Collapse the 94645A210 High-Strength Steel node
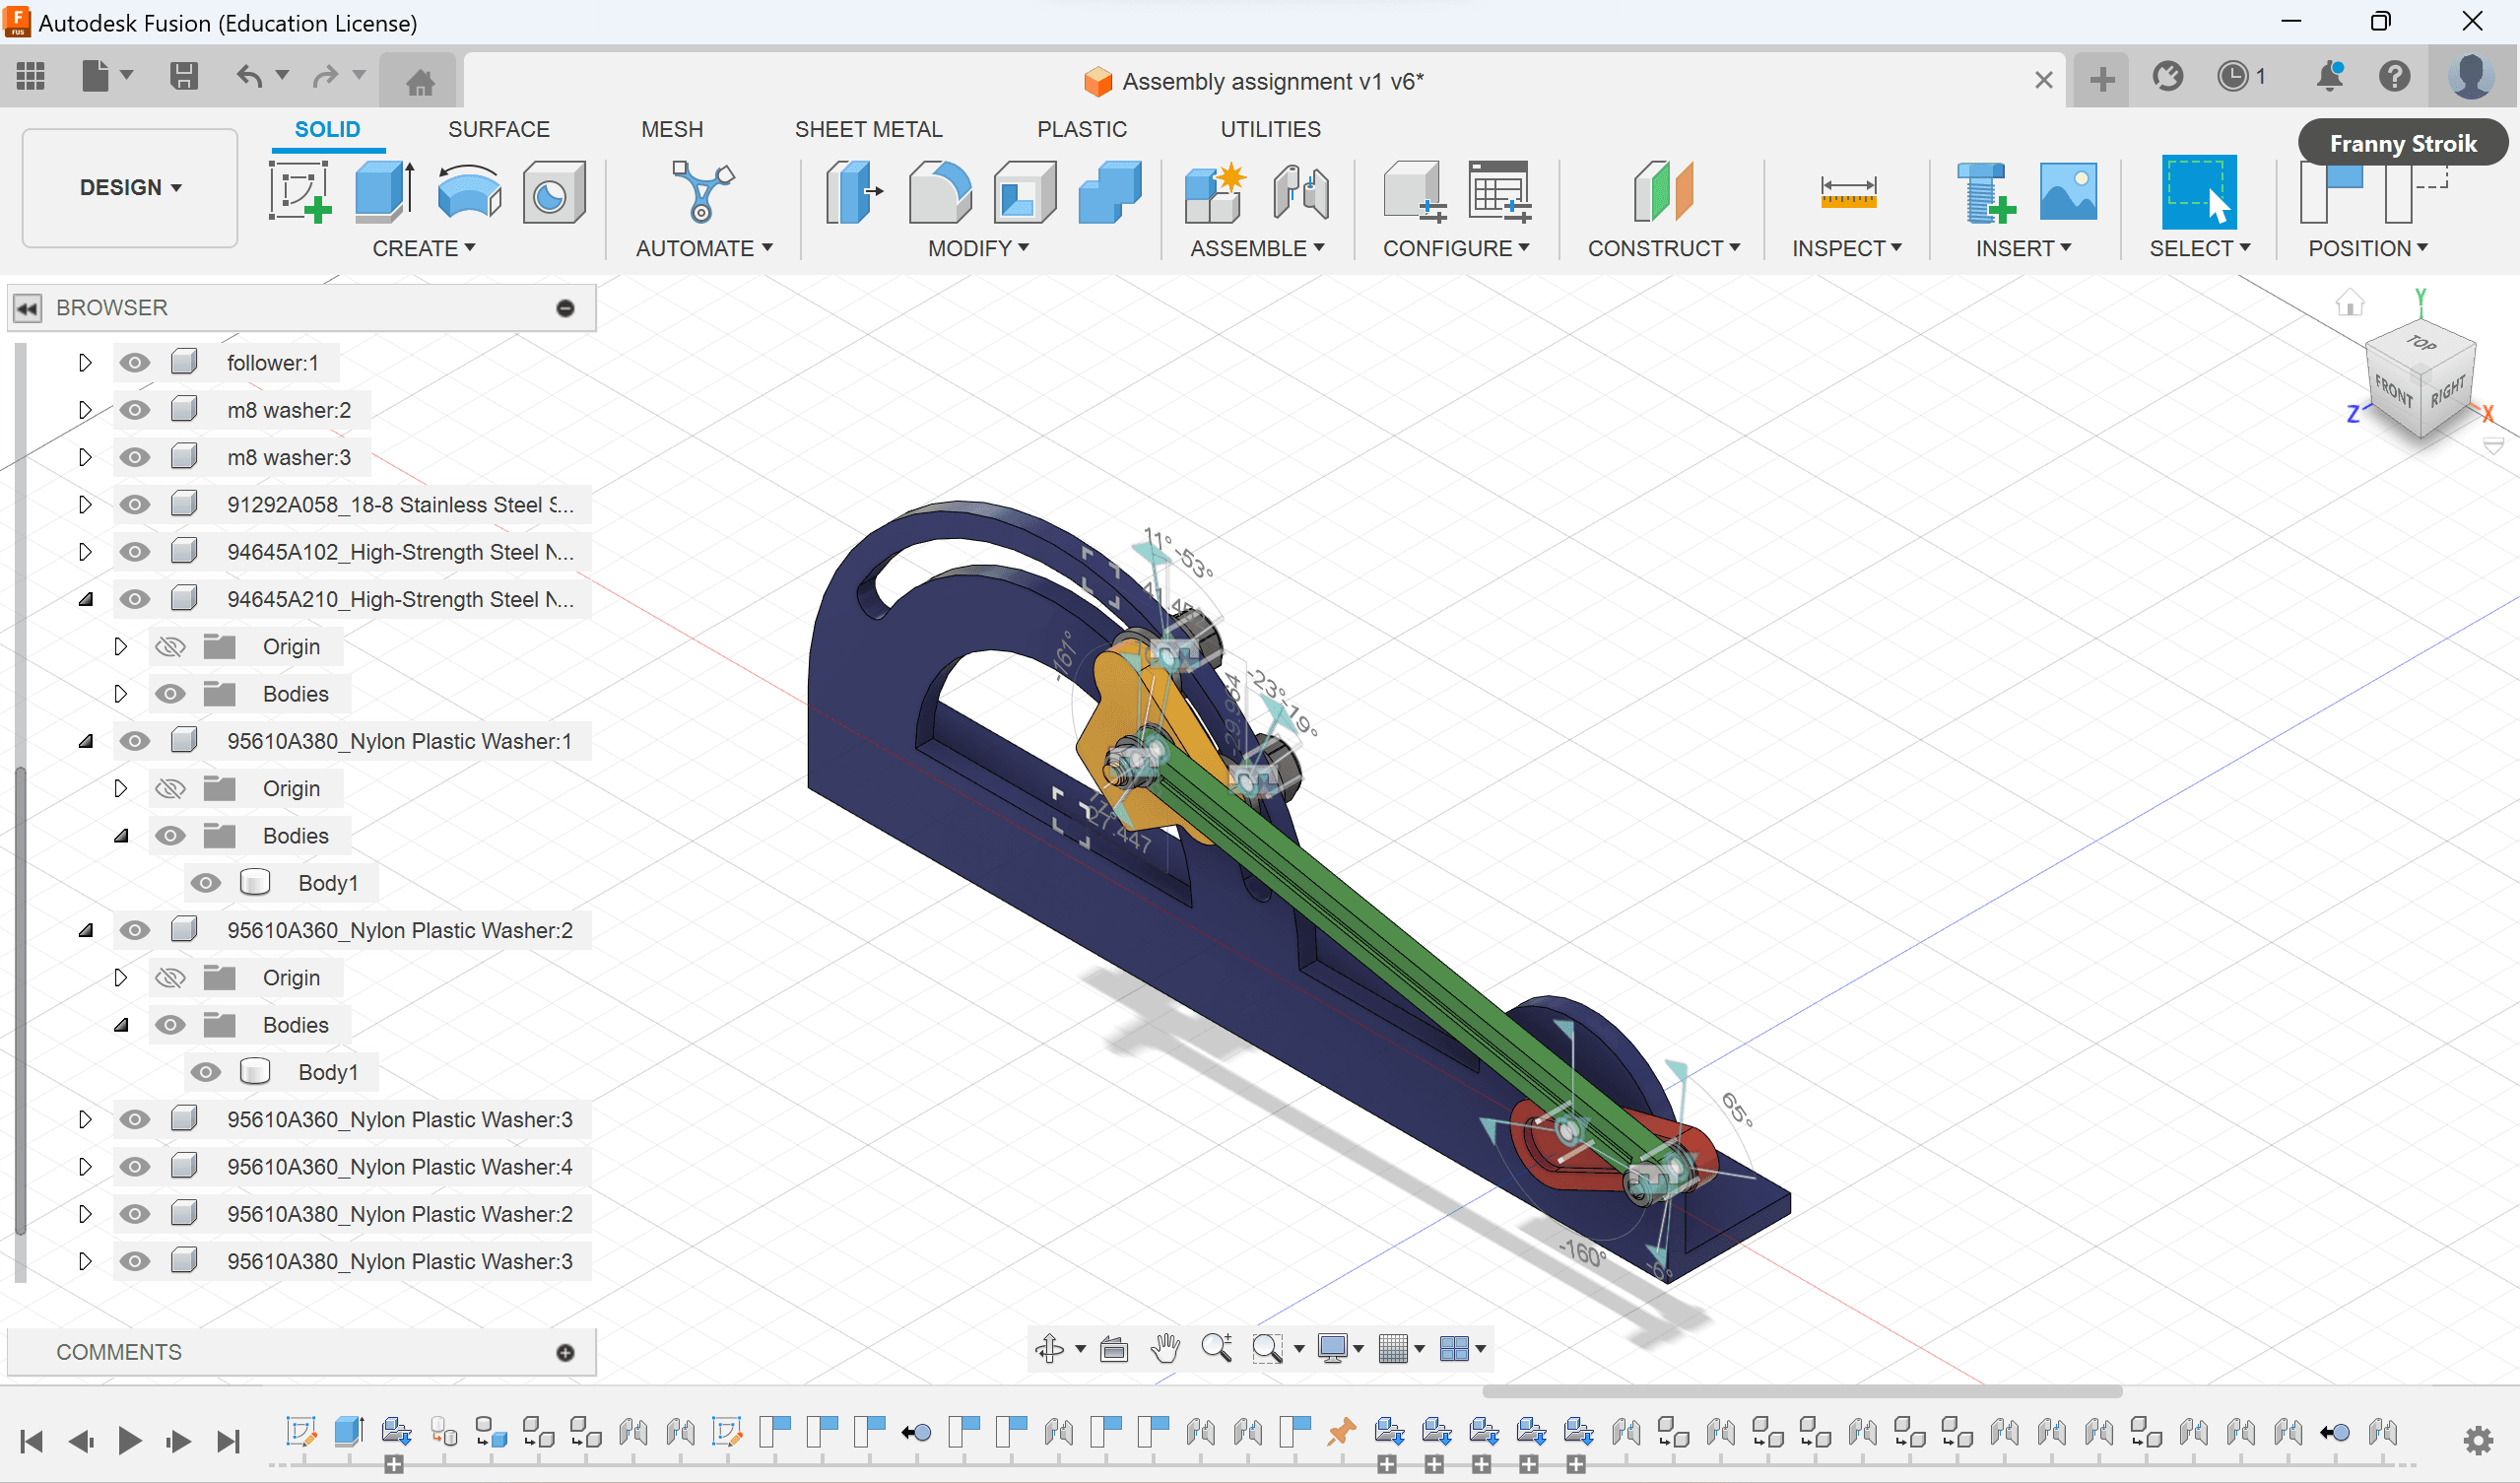2520x1483 pixels. coord(85,599)
